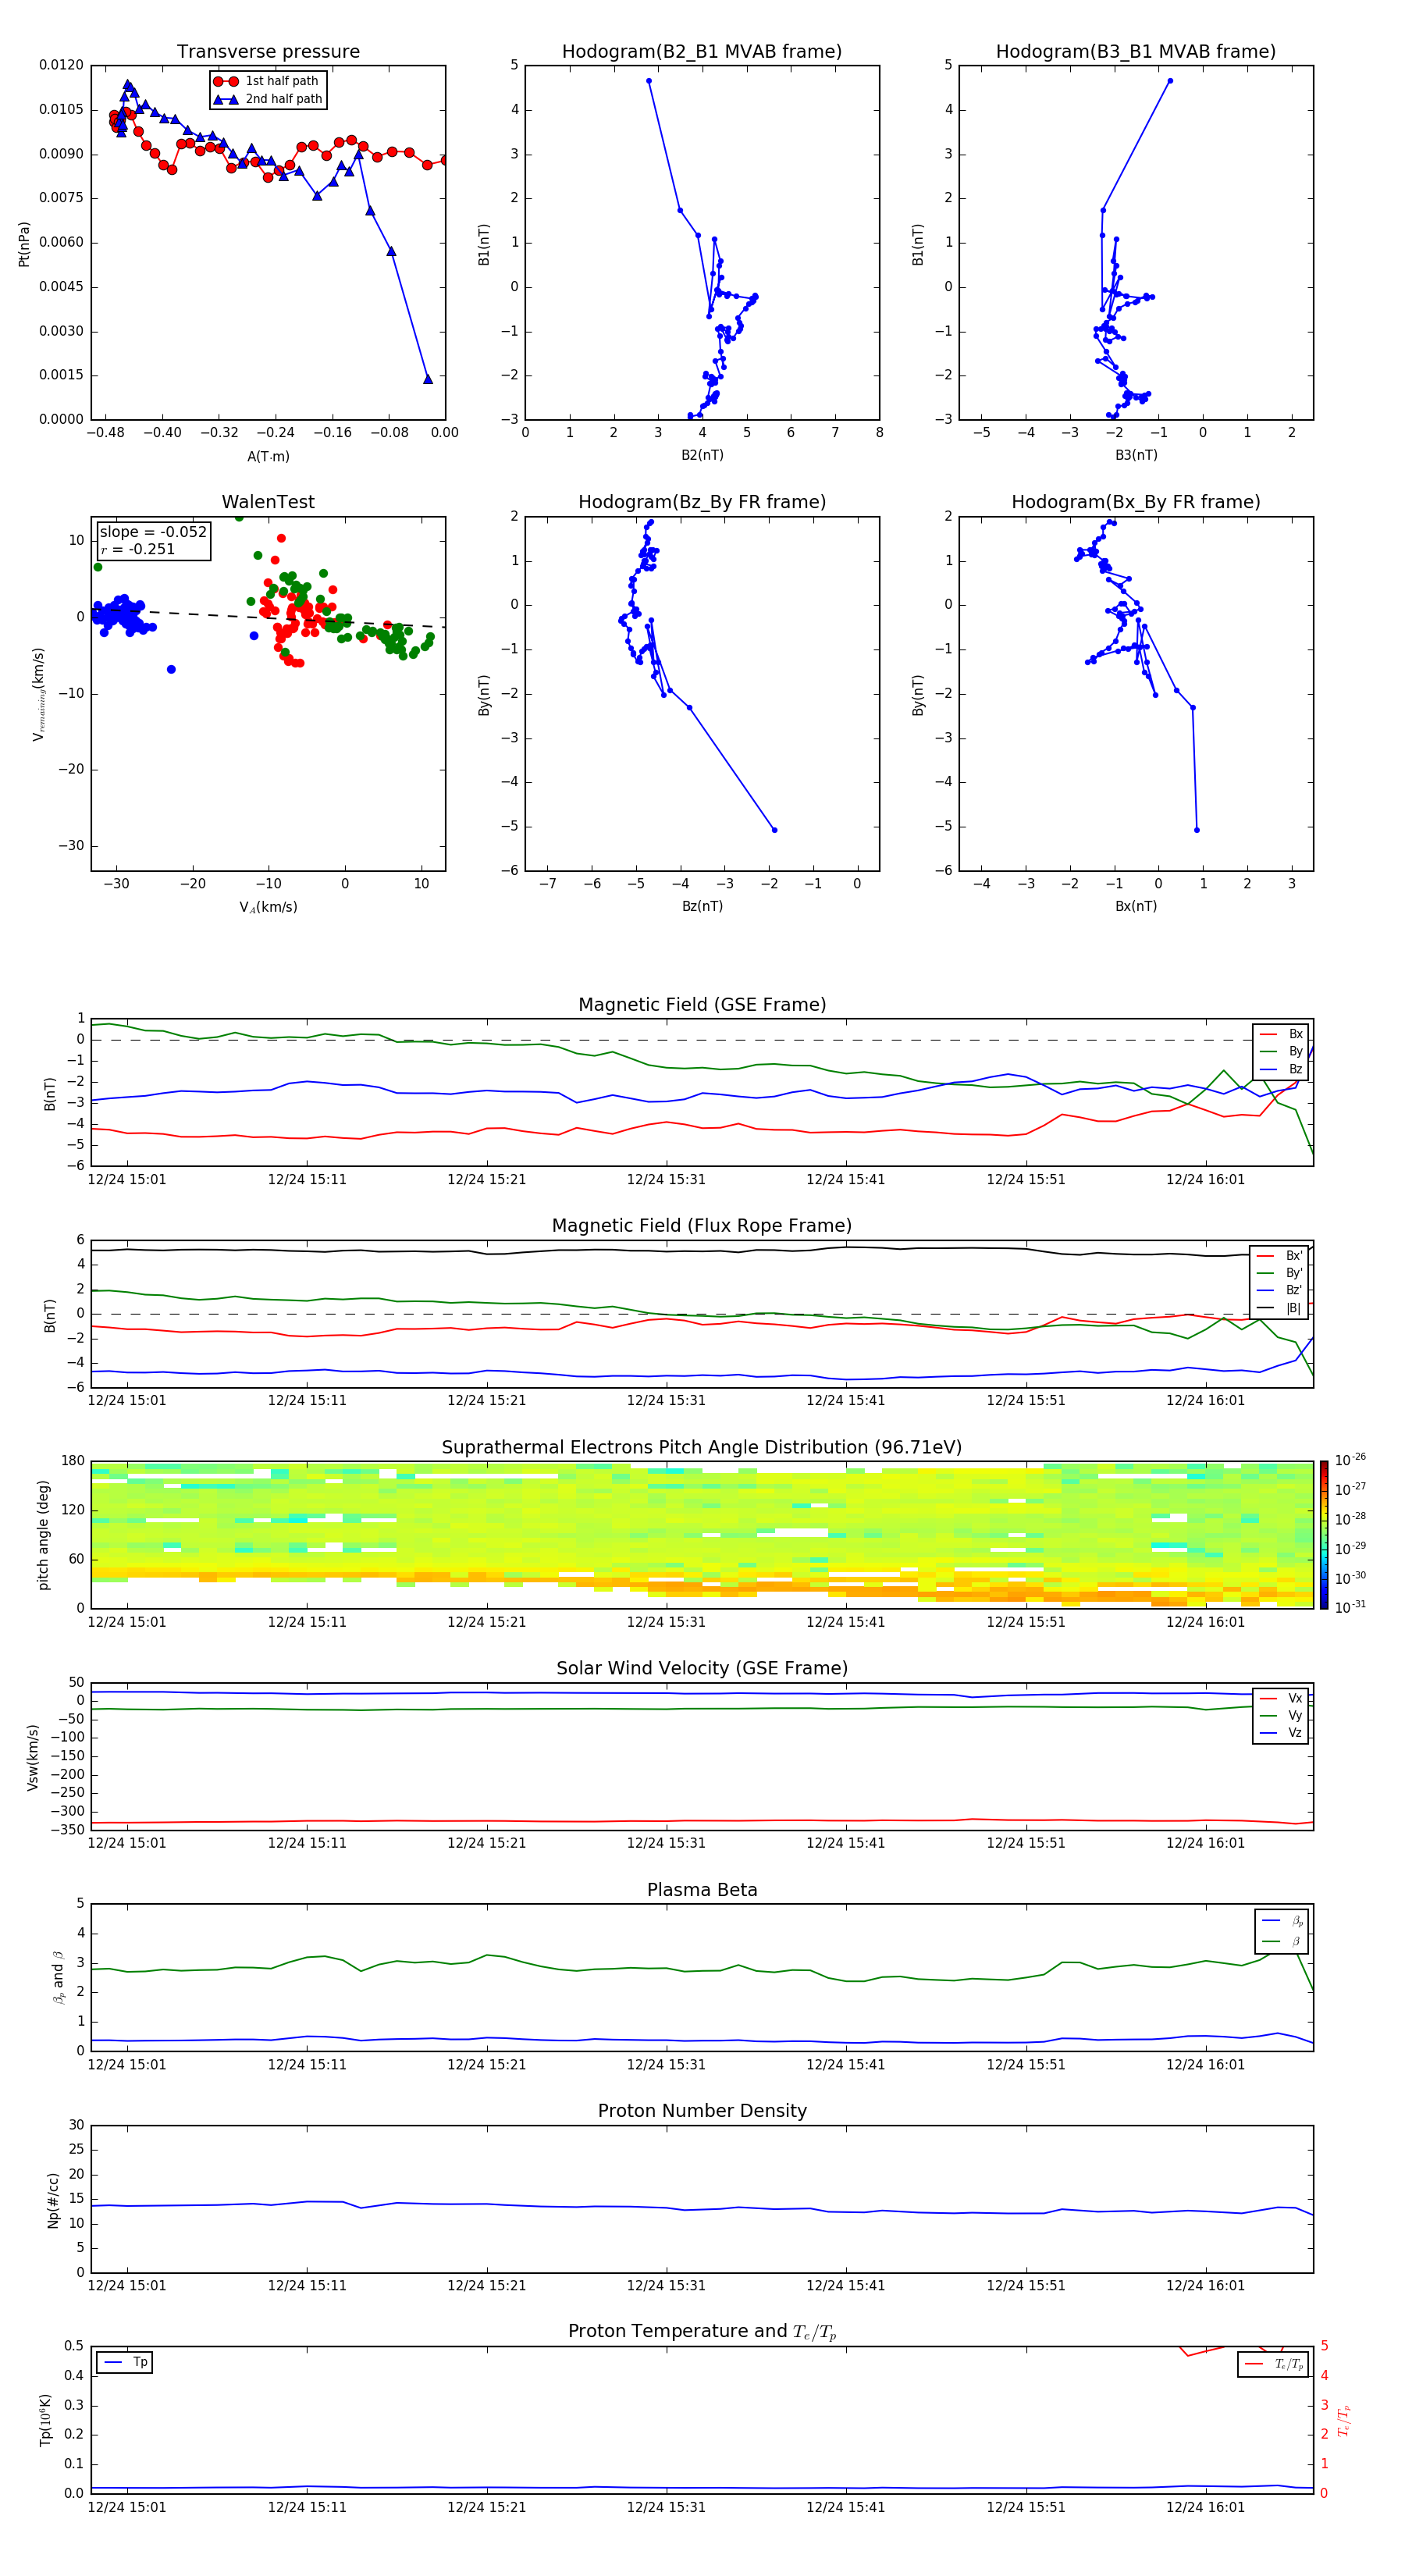Click the 'Np(#/cc)' y-axis label
This screenshot has width=1405, height=2576.
(x=53, y=2199)
